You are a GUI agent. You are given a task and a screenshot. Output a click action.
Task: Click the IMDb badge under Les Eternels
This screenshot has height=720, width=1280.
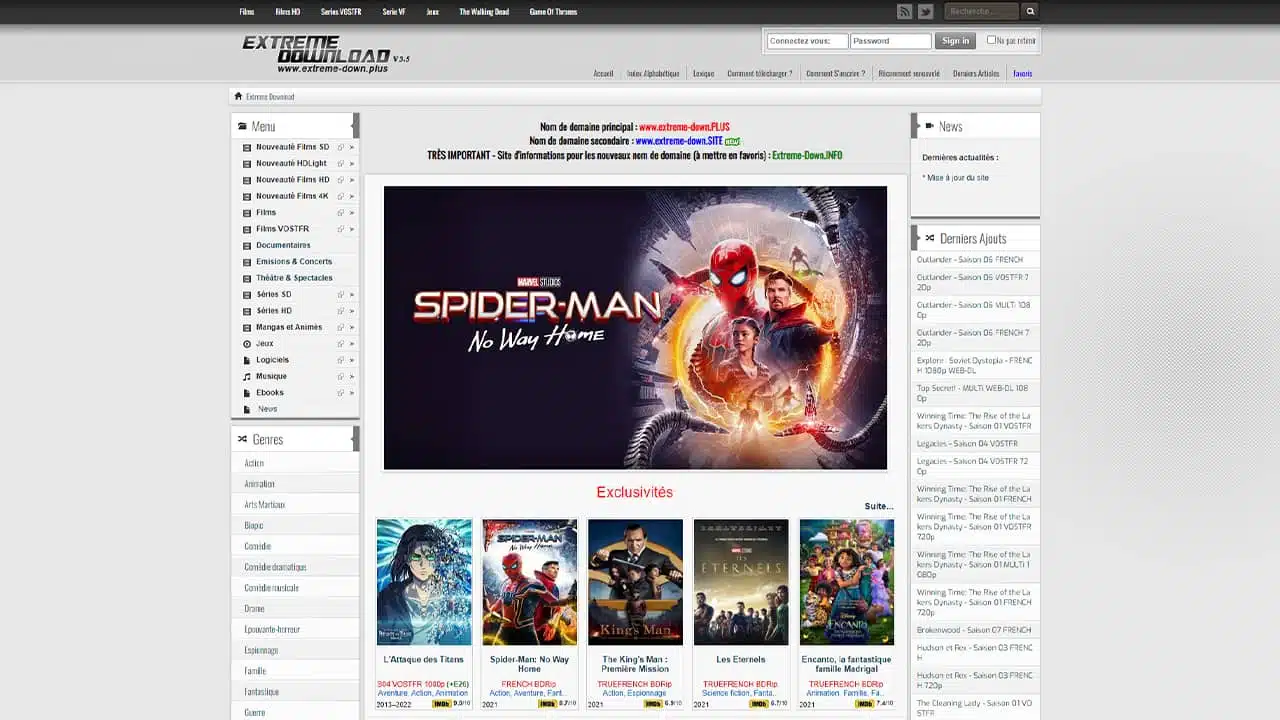tap(757, 704)
